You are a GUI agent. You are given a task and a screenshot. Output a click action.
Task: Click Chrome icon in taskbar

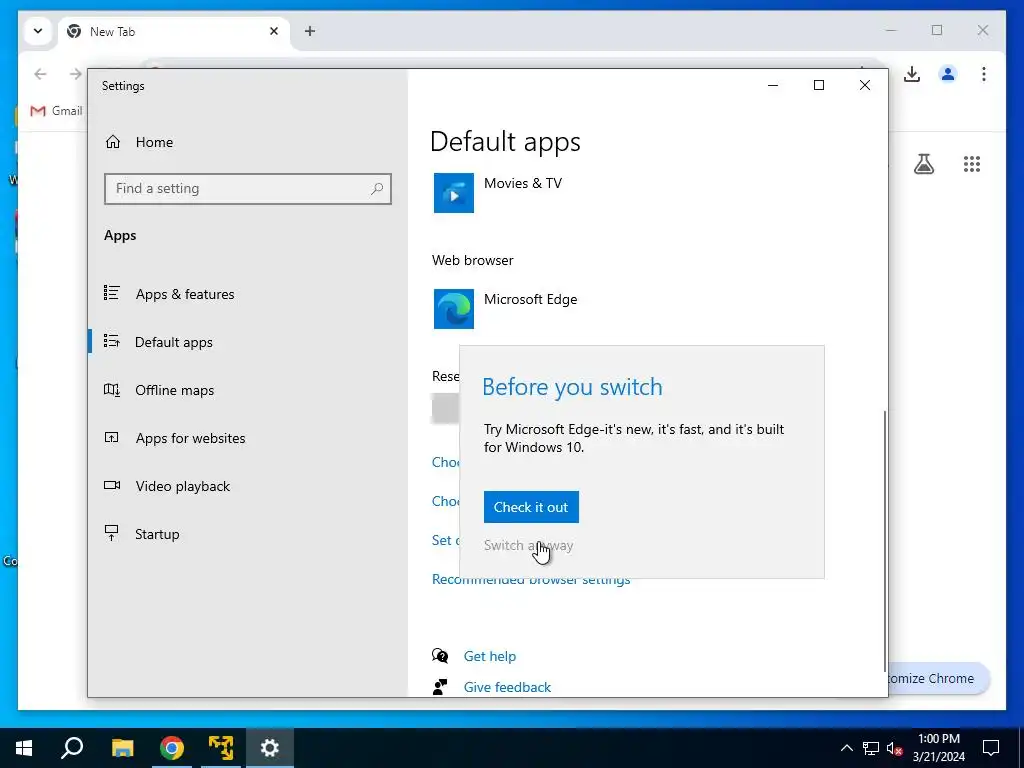[x=172, y=748]
